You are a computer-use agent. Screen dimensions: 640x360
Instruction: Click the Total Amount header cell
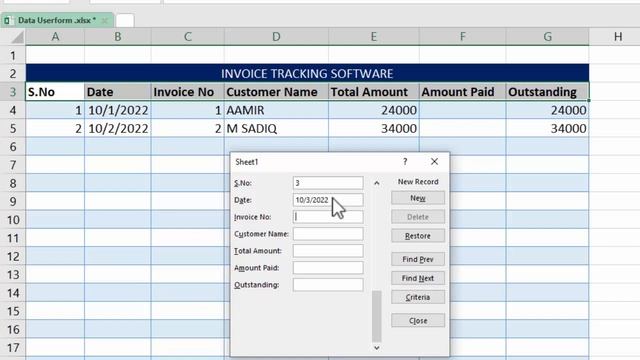[x=373, y=92]
